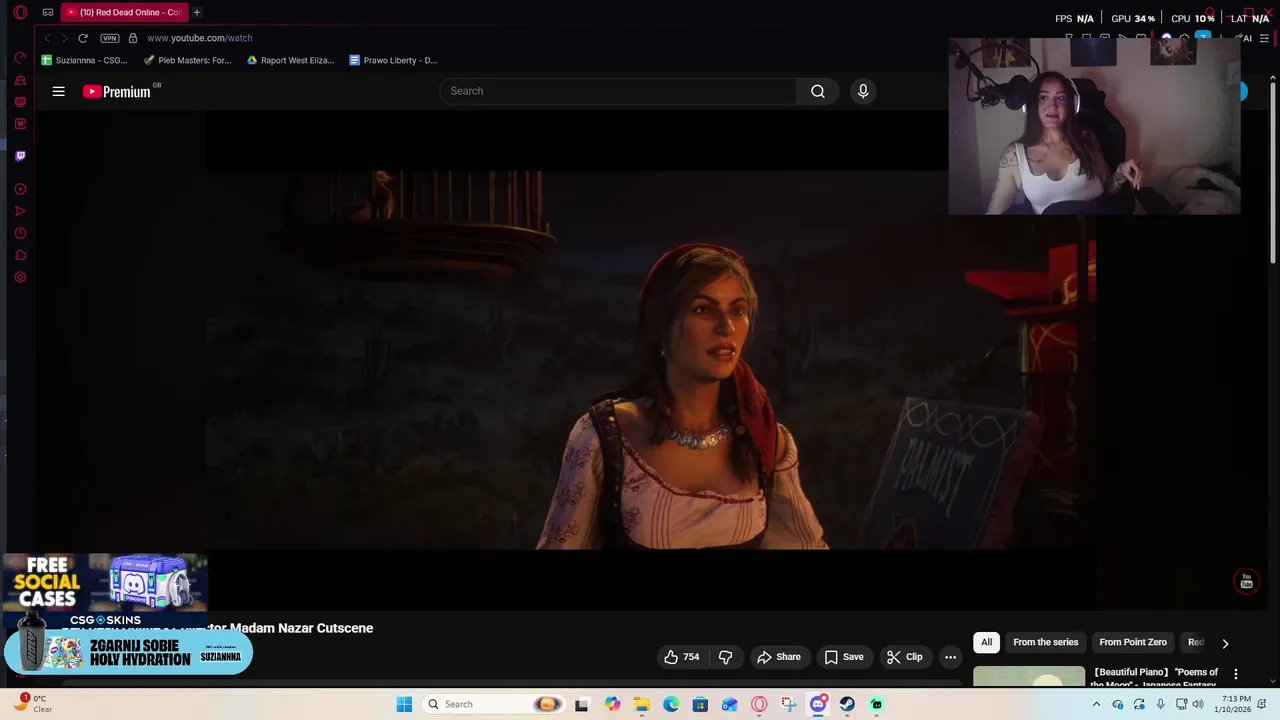Viewport: 1280px width, 720px height.
Task: Open Microsoft Edge from the taskbar
Action: coord(671,704)
